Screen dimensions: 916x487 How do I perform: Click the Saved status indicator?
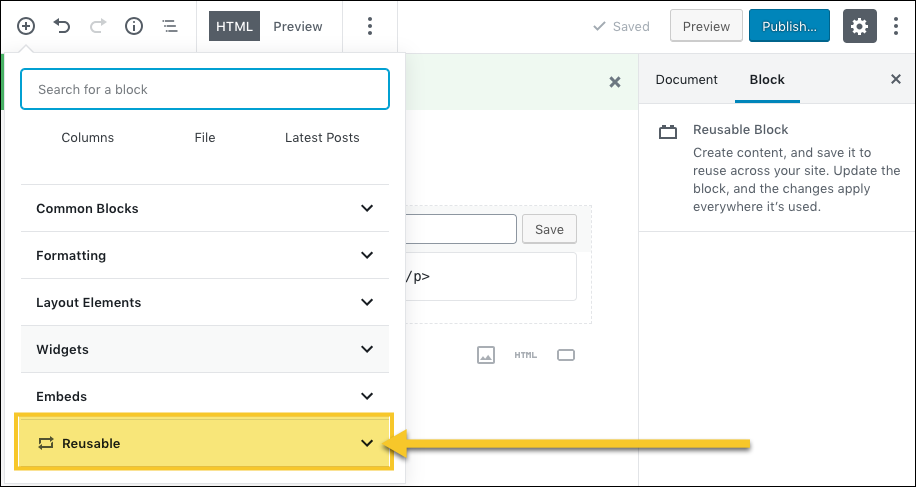click(x=621, y=26)
